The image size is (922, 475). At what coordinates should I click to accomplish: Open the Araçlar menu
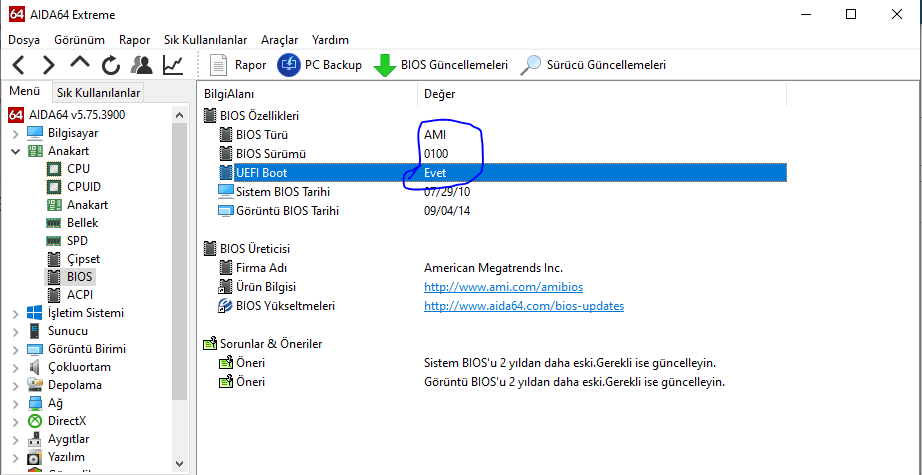tap(279, 40)
